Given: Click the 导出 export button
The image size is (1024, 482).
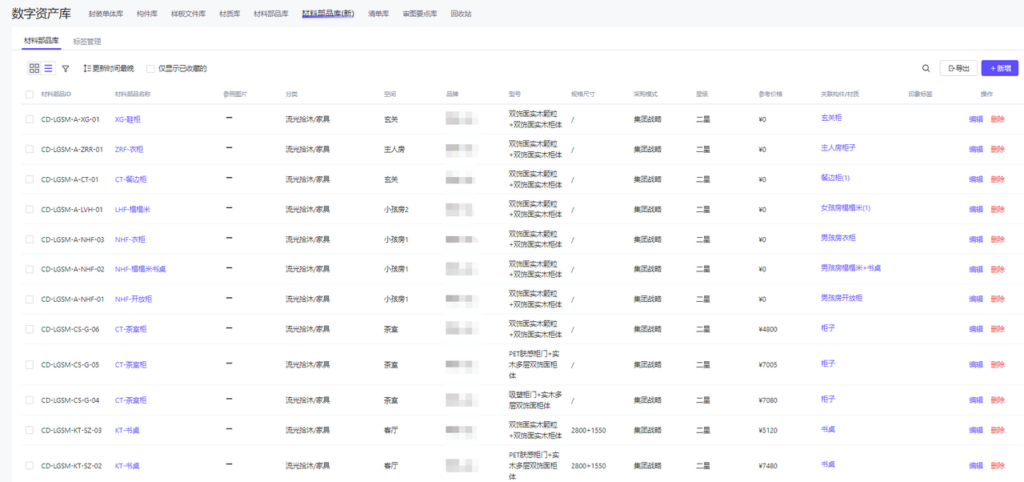Looking at the screenshot, I should (958, 68).
